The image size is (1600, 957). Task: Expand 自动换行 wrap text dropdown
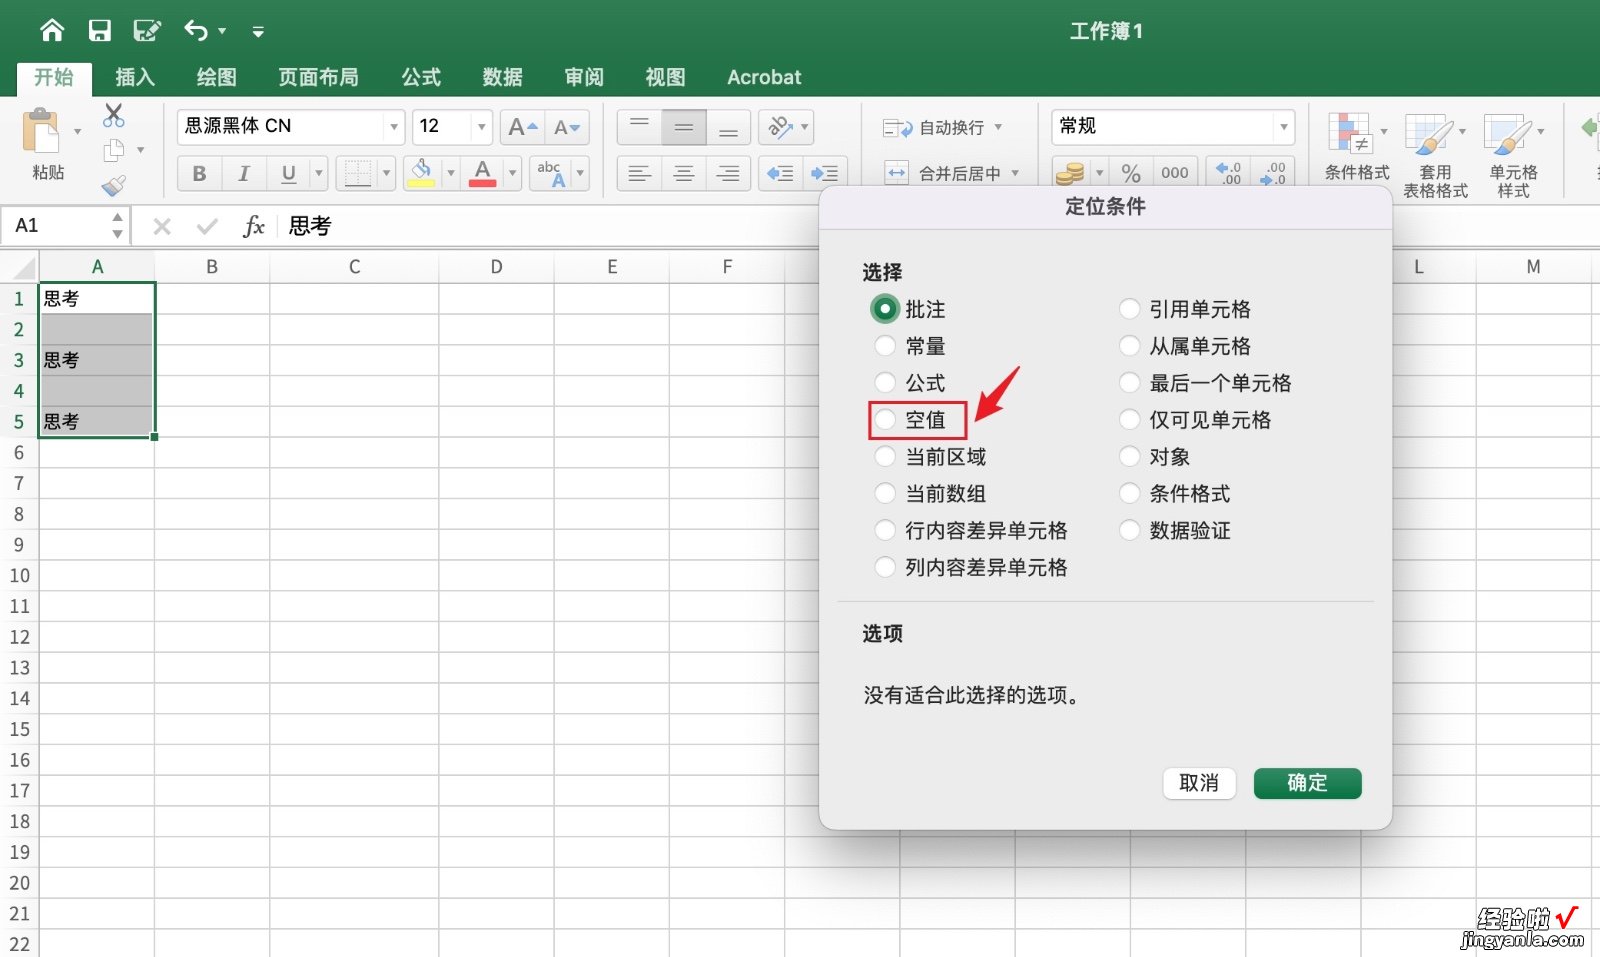(998, 127)
